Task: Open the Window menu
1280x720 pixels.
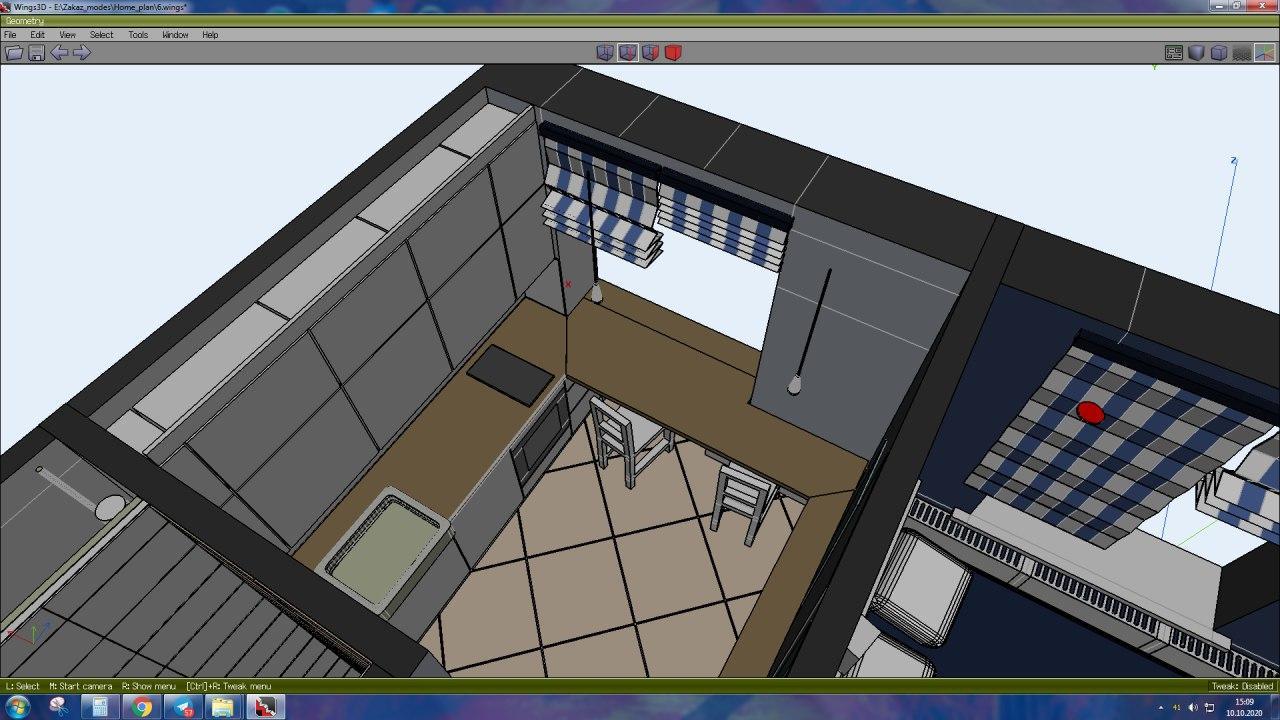Action: [174, 34]
